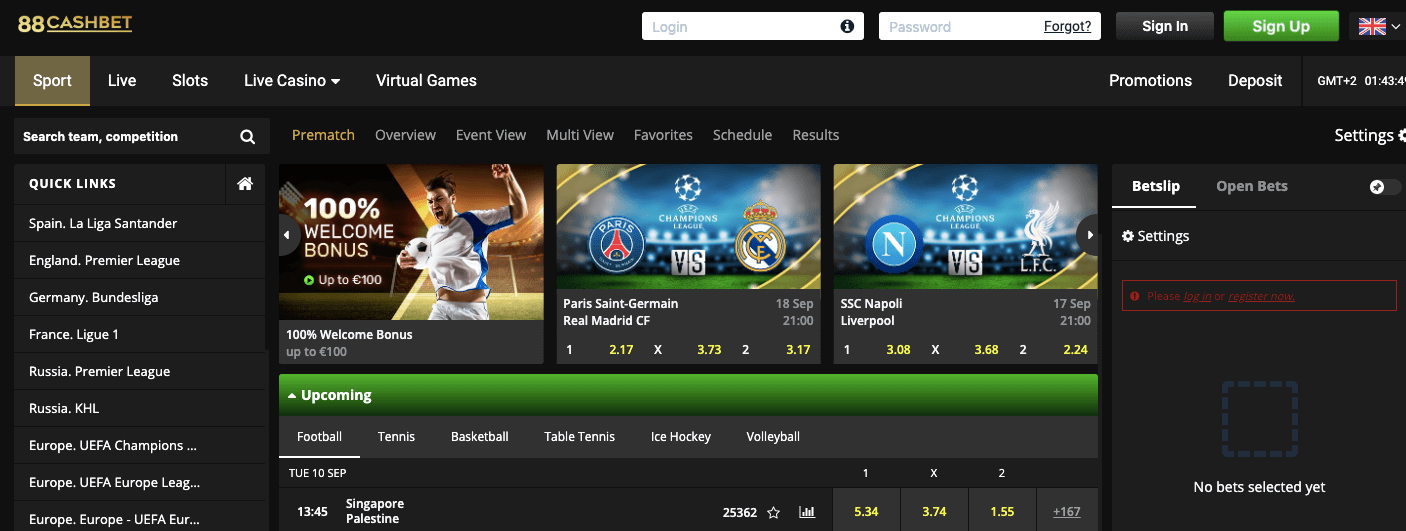Select the Ice Hockey tab
Image resolution: width=1406 pixels, height=531 pixels.
pyautogui.click(x=681, y=437)
